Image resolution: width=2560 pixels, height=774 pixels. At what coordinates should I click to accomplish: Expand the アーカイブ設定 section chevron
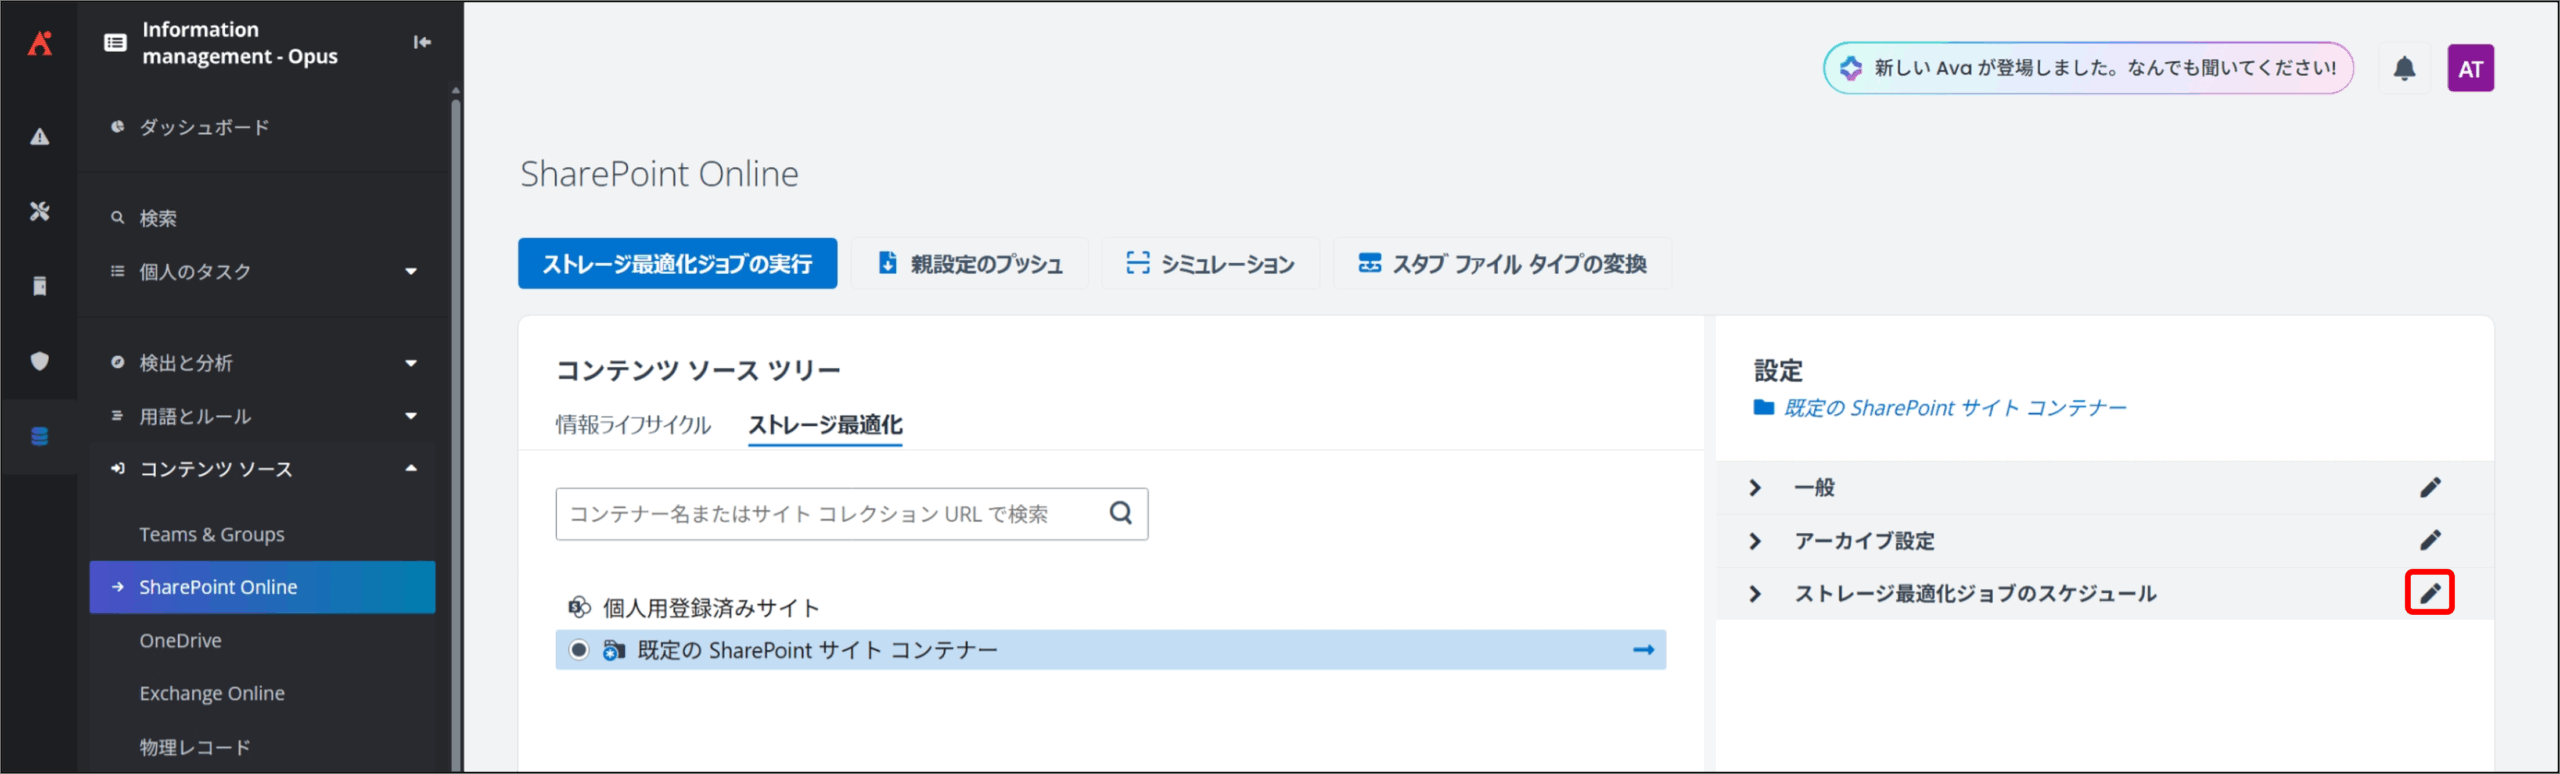tap(1755, 541)
